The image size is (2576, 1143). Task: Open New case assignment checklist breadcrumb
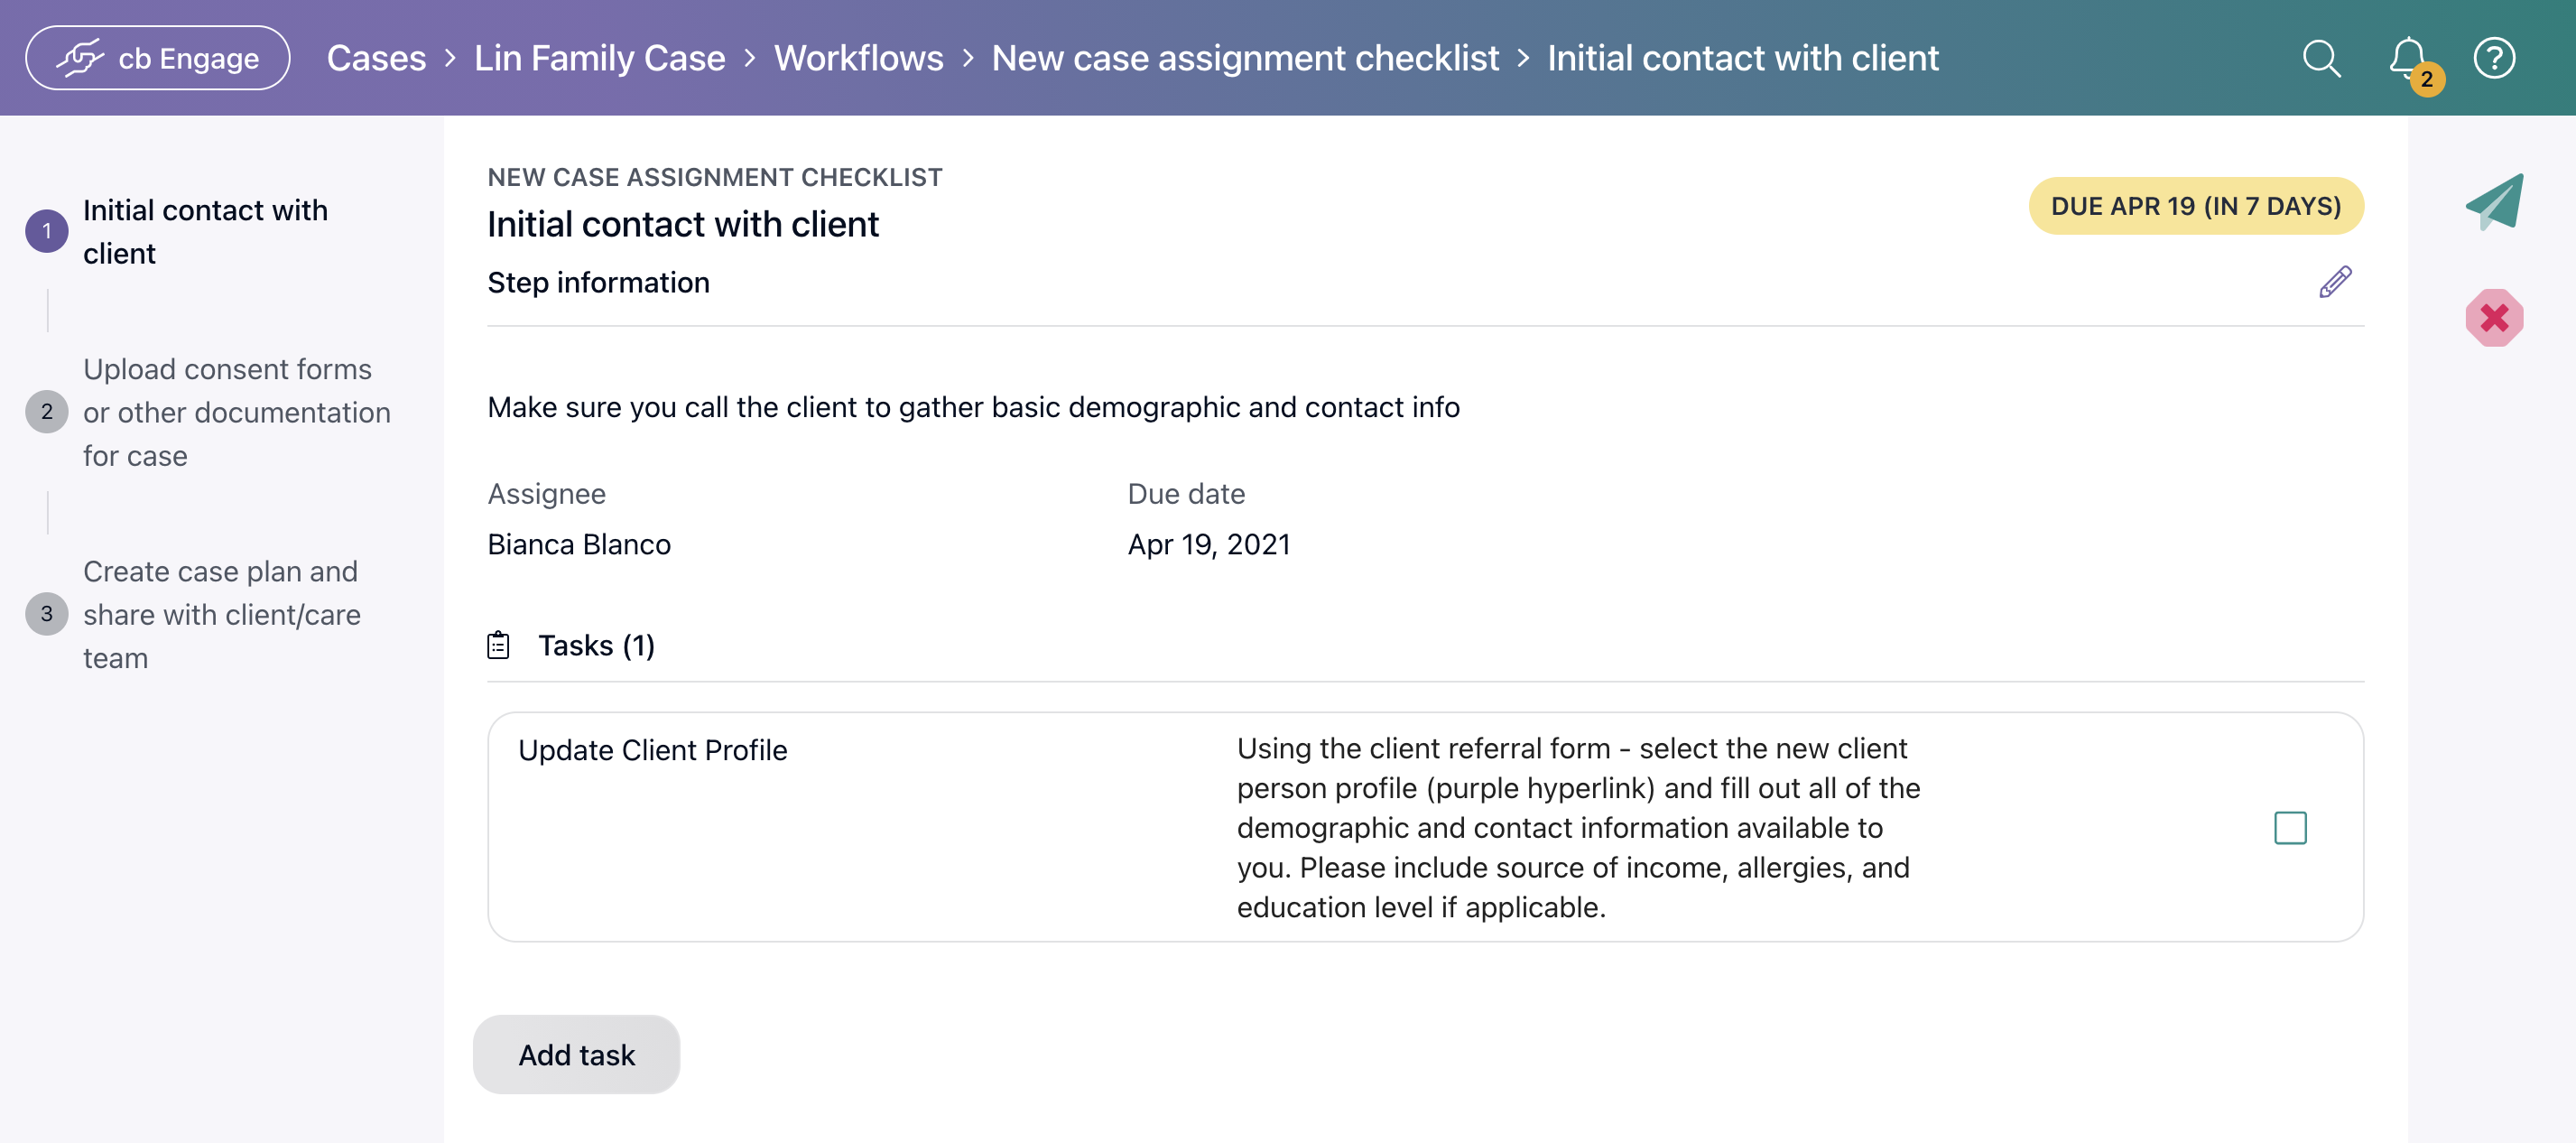tap(1244, 57)
